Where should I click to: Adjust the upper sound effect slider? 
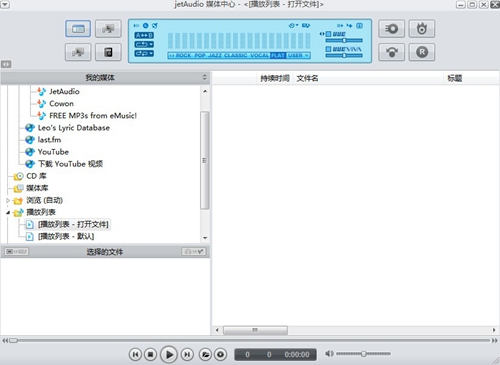pyautogui.click(x=344, y=41)
